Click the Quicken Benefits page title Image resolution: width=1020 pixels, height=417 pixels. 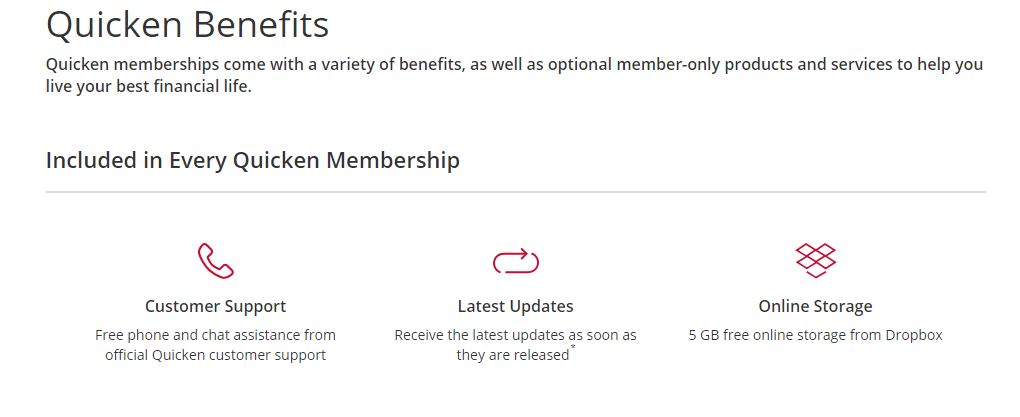tap(187, 25)
